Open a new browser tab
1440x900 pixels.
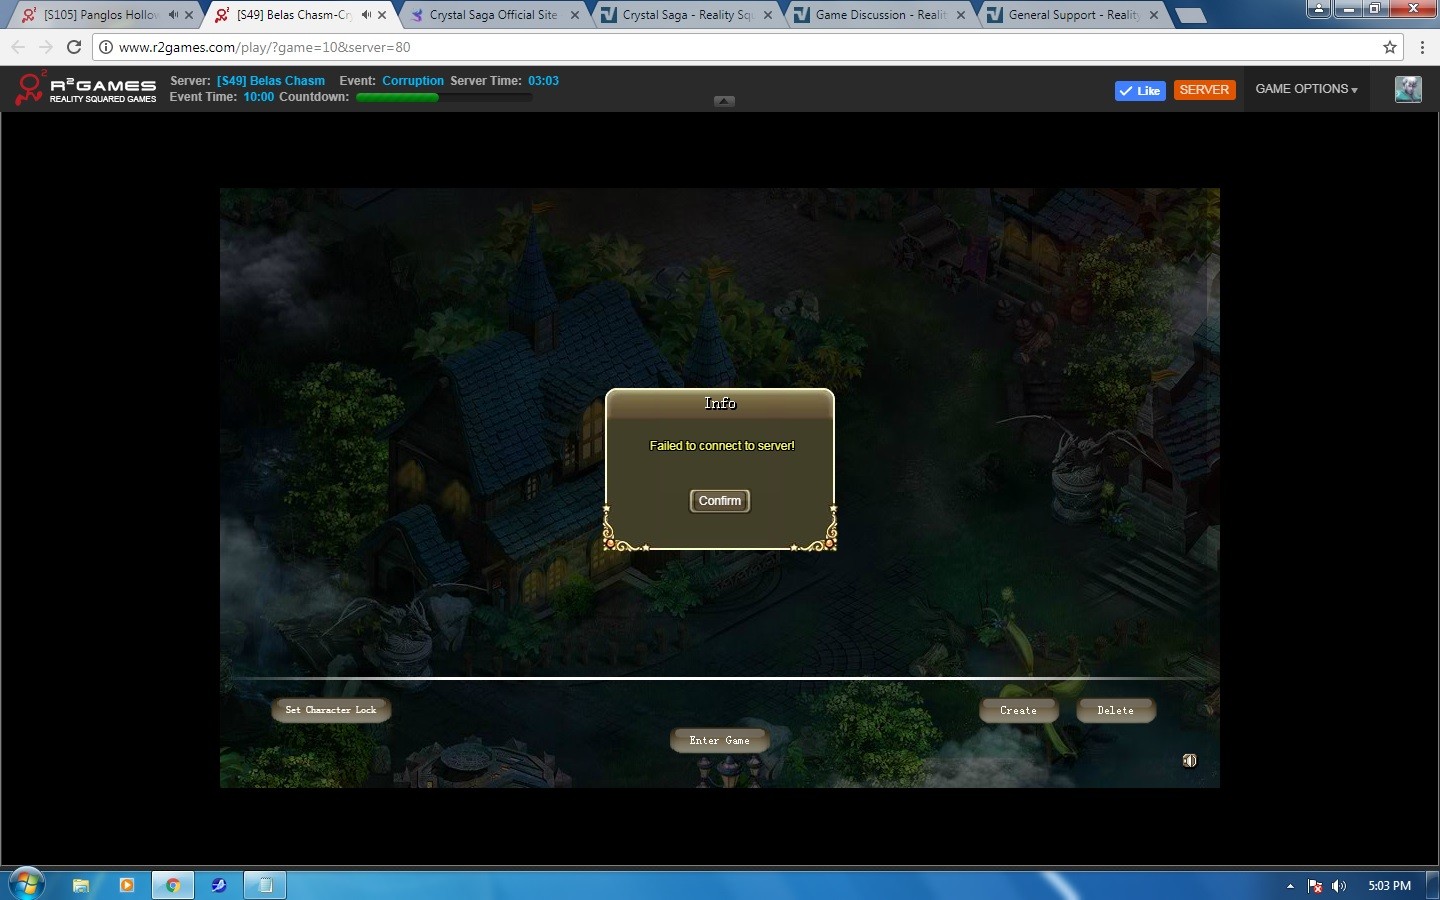[x=1189, y=15]
